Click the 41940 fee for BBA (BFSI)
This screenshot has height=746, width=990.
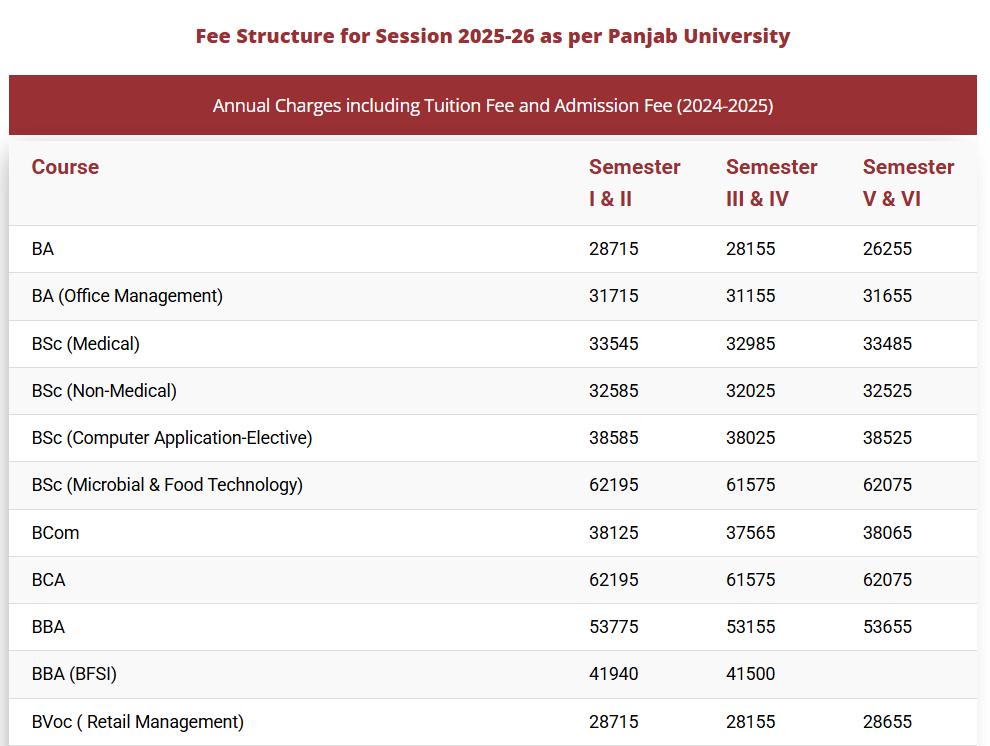[x=613, y=674]
